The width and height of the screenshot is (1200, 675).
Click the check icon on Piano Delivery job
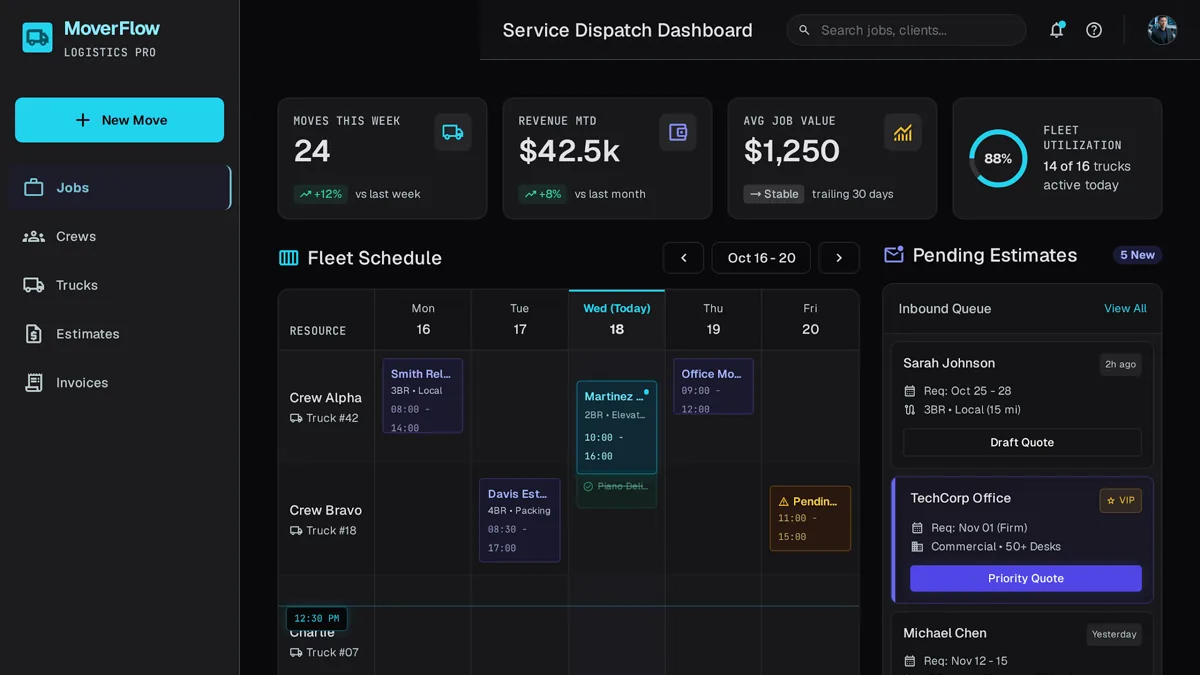588,487
